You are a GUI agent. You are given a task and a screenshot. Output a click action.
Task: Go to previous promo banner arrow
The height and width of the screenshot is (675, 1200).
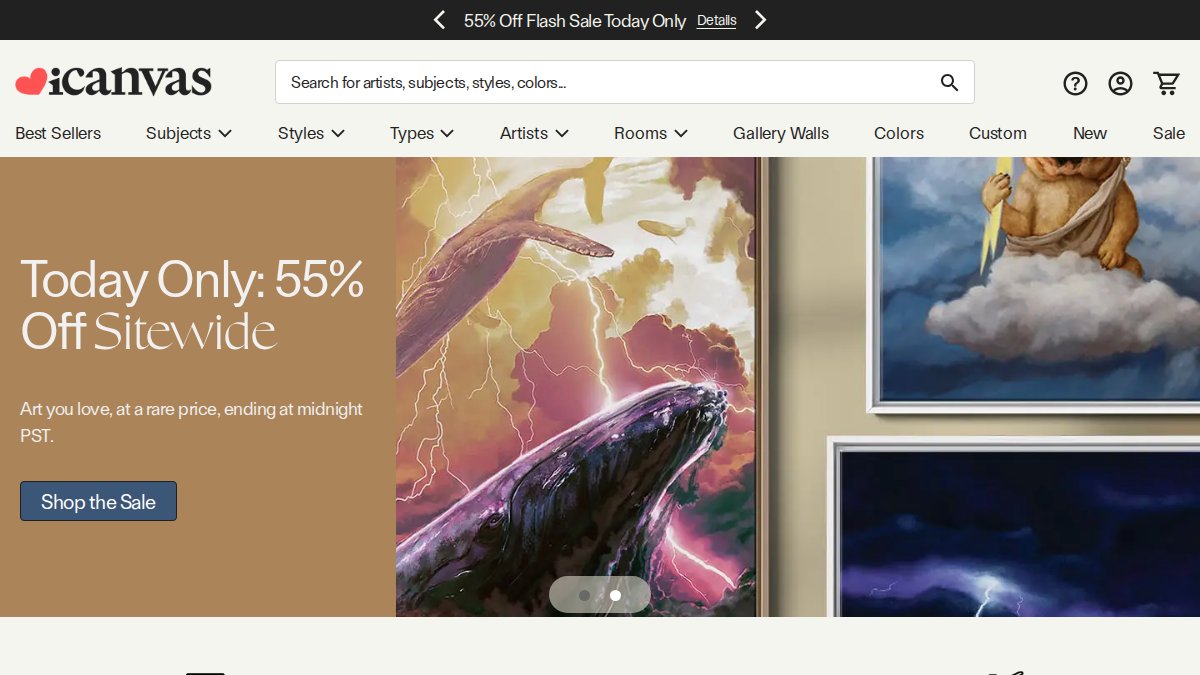(439, 20)
